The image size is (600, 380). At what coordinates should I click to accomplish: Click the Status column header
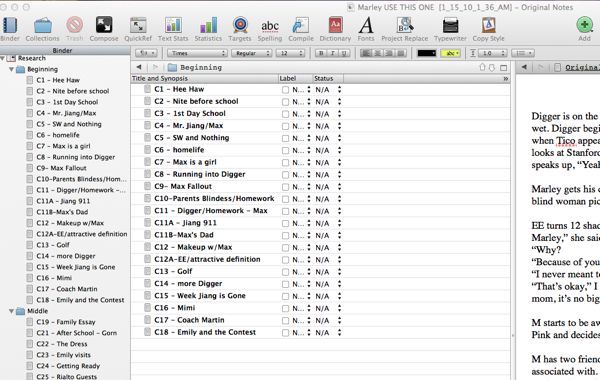tap(328, 78)
